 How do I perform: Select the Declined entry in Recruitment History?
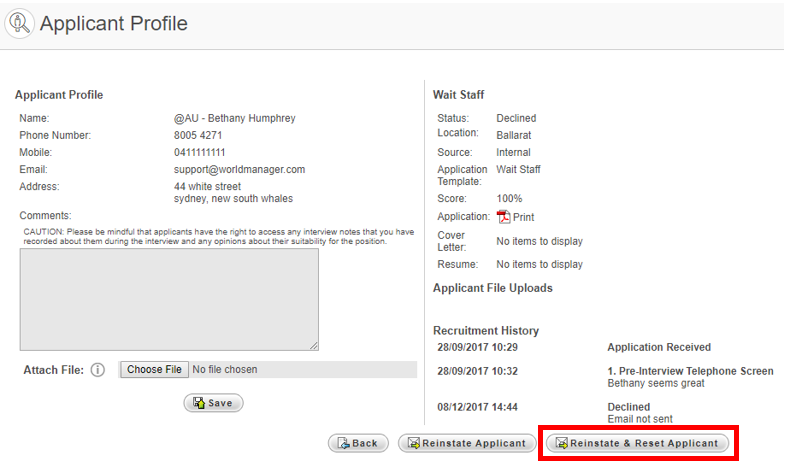(628, 407)
